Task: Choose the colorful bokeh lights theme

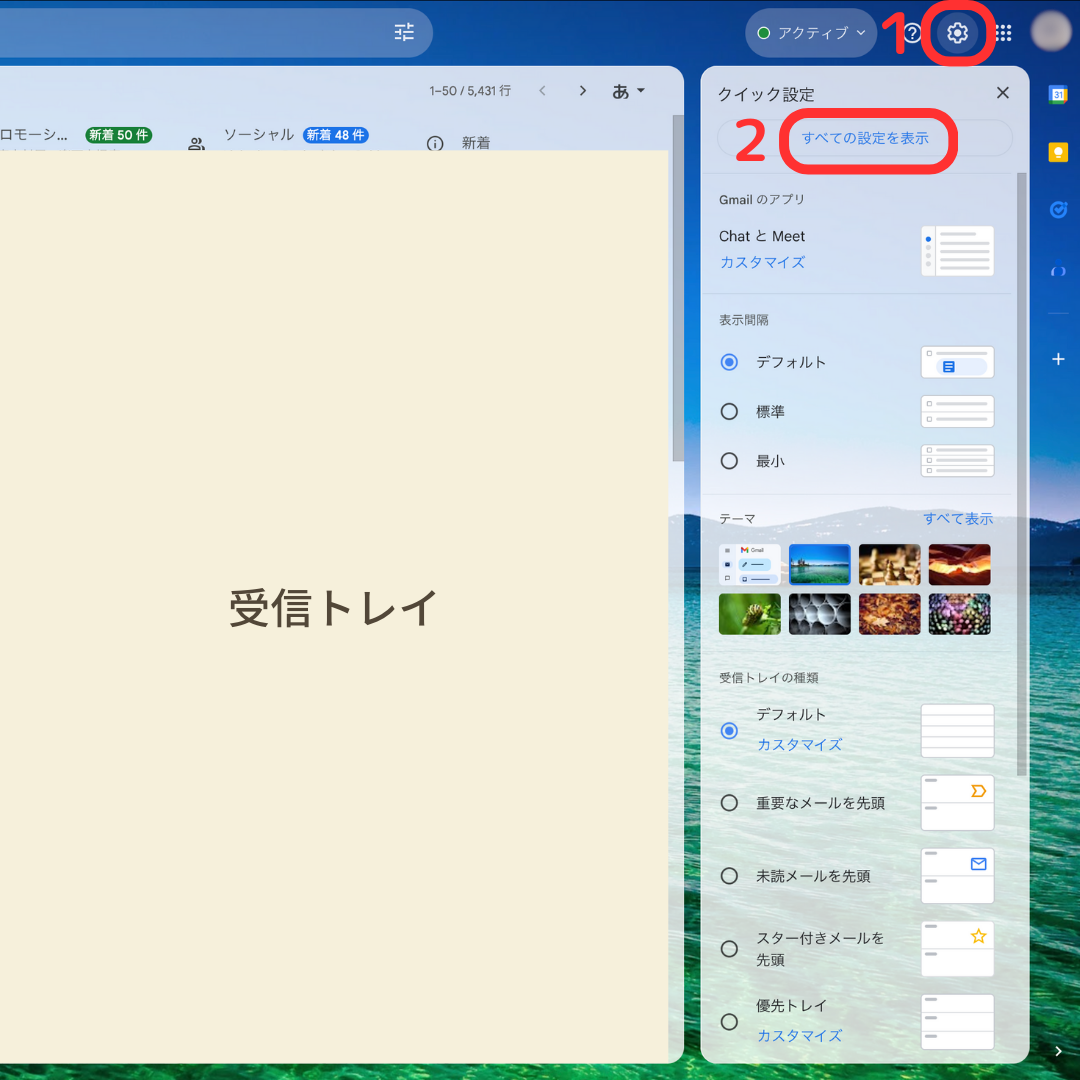Action: (x=959, y=614)
